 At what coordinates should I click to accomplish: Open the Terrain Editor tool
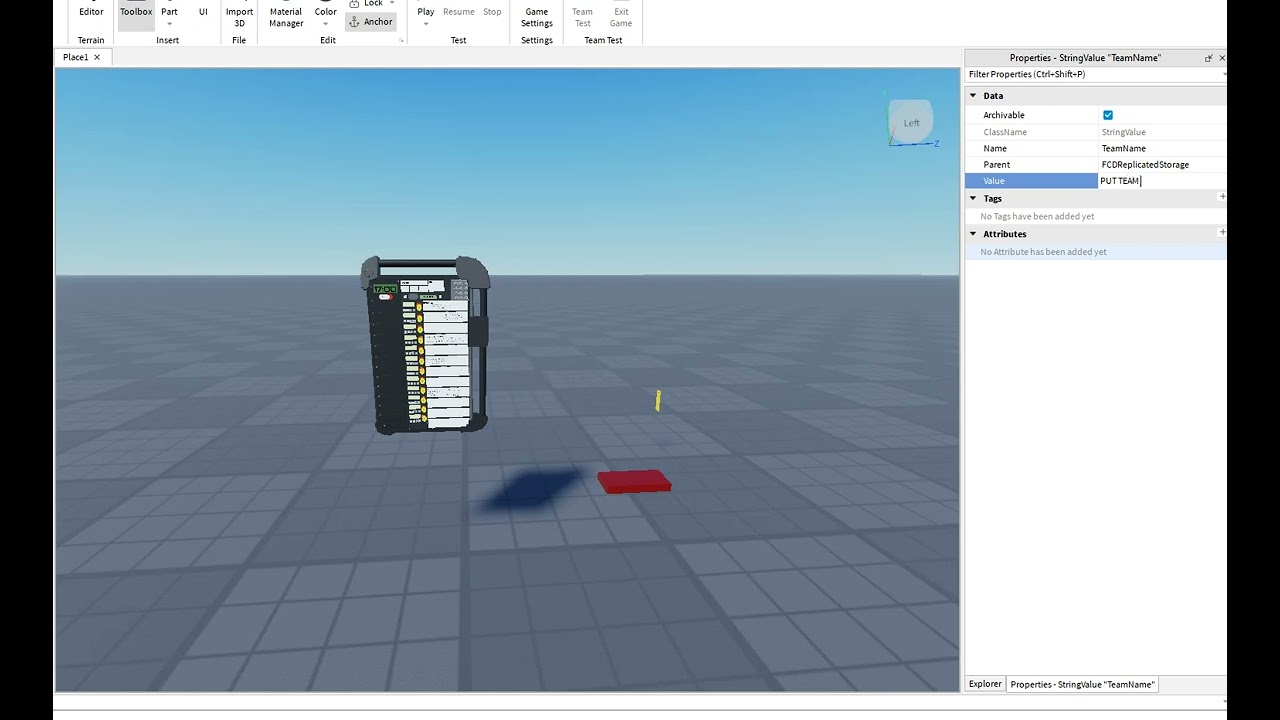tap(91, 12)
